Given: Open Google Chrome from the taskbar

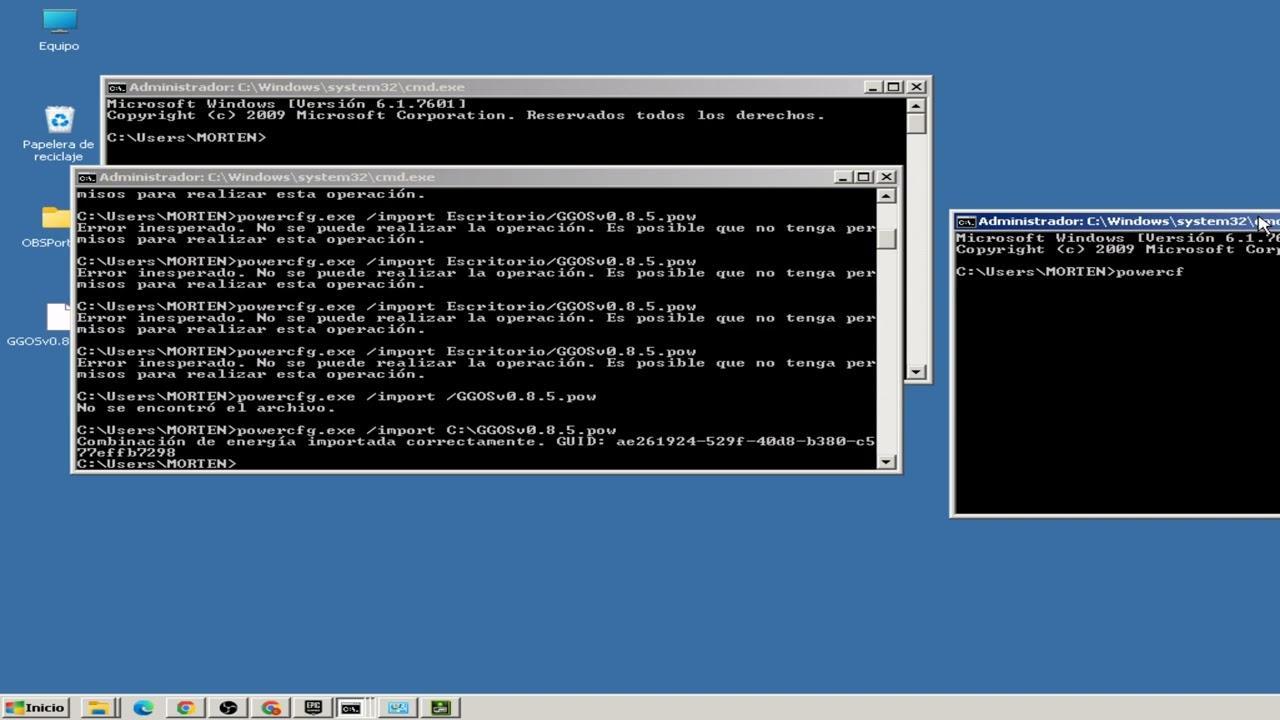Looking at the screenshot, I should pyautogui.click(x=185, y=708).
